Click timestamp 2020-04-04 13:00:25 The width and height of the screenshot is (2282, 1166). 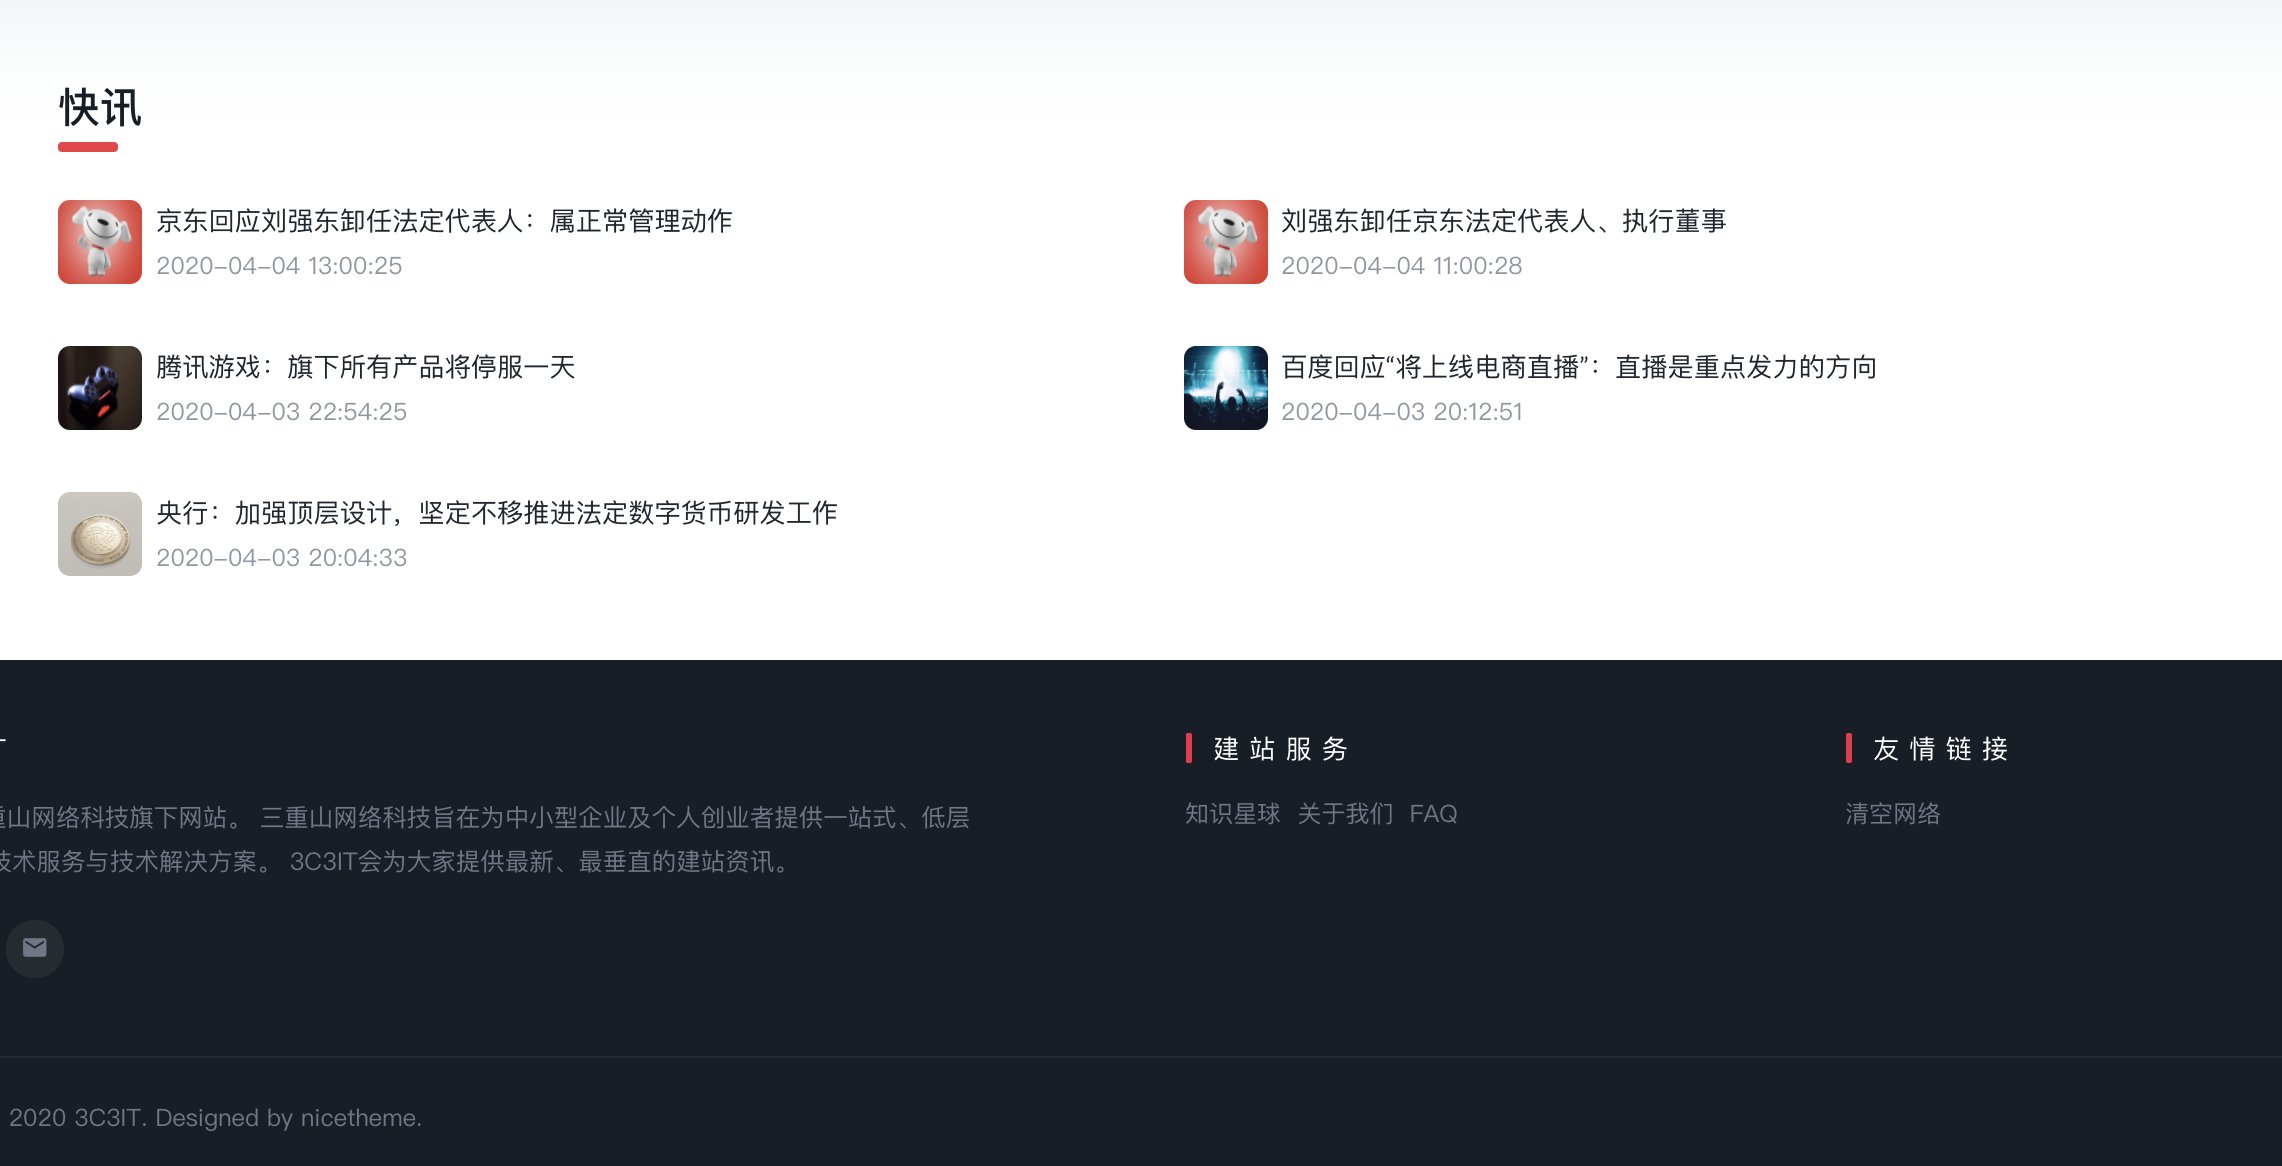[x=279, y=266]
